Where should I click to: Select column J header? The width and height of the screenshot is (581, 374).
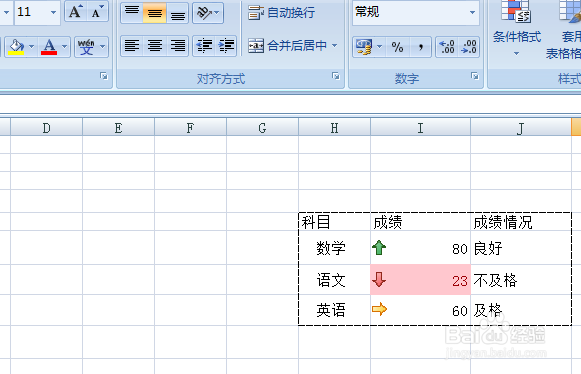(x=521, y=128)
